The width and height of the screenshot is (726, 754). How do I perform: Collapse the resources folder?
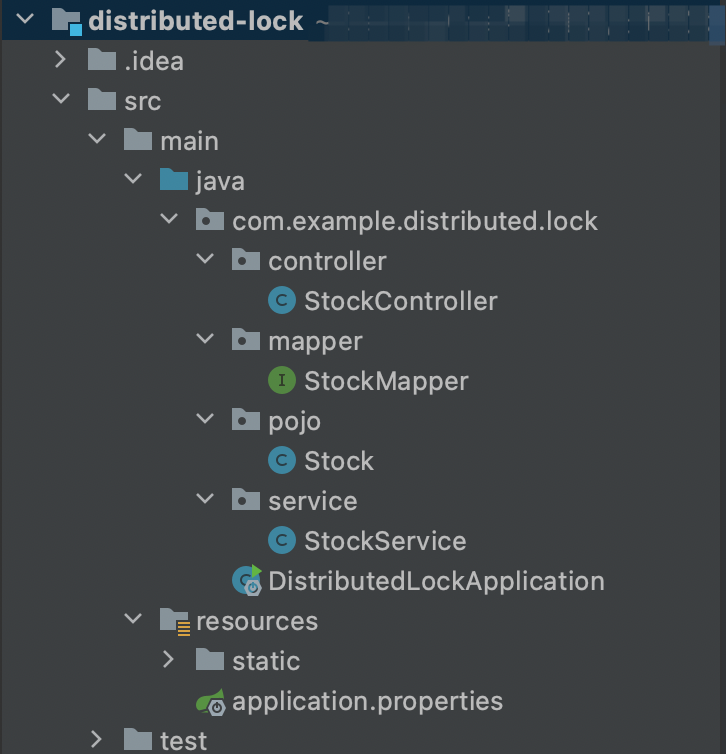(133, 619)
